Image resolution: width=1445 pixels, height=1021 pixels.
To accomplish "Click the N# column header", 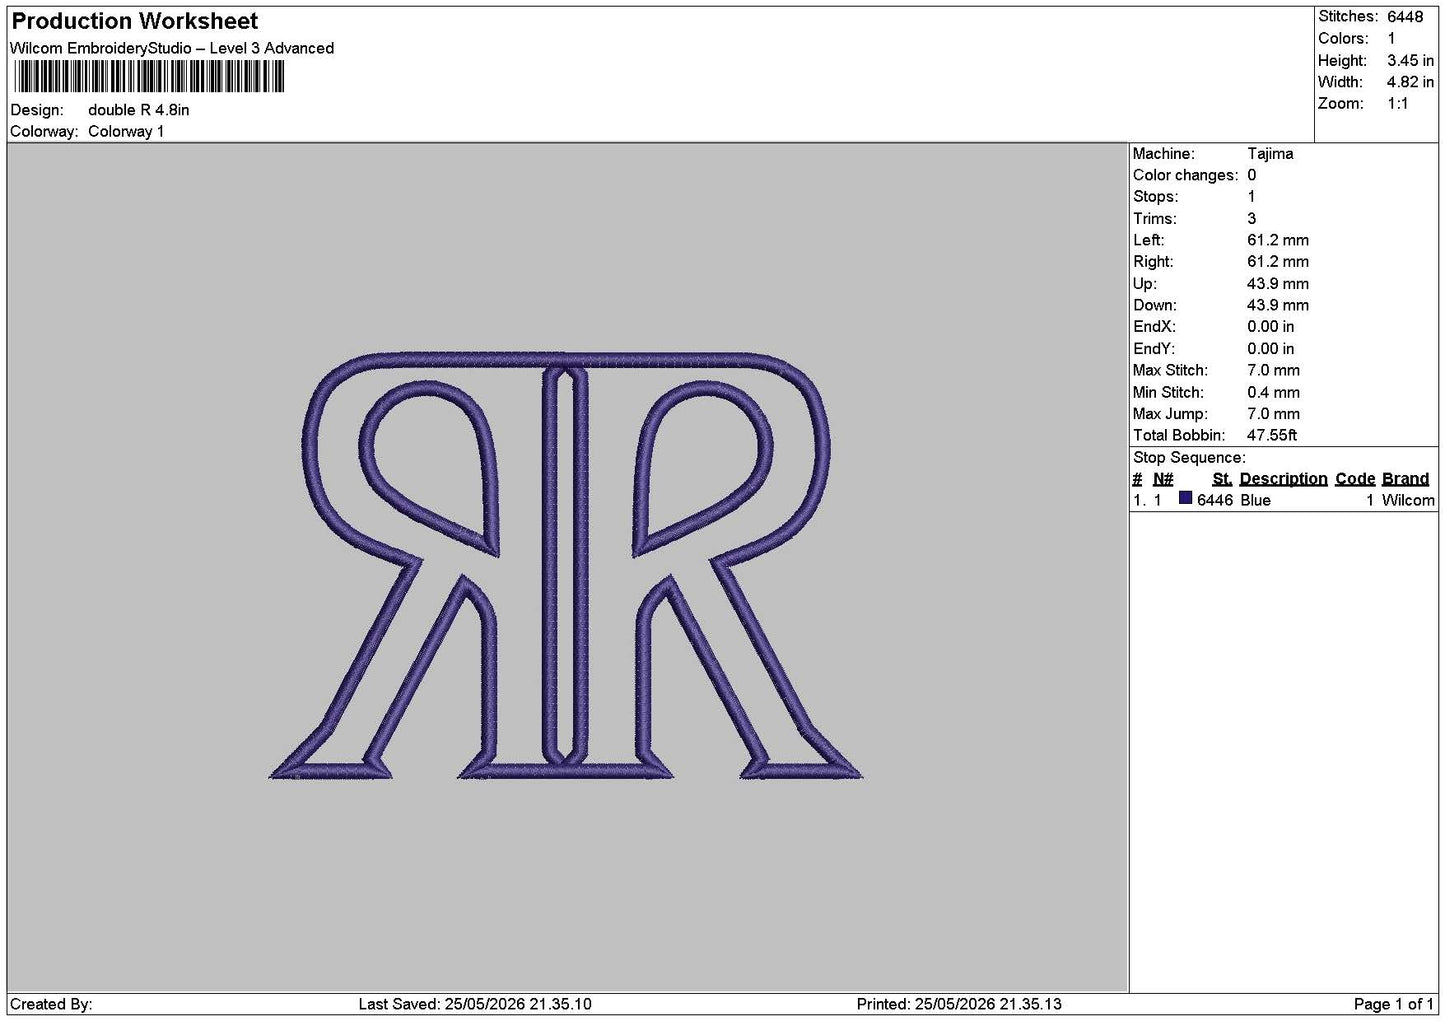I will [x=1163, y=479].
